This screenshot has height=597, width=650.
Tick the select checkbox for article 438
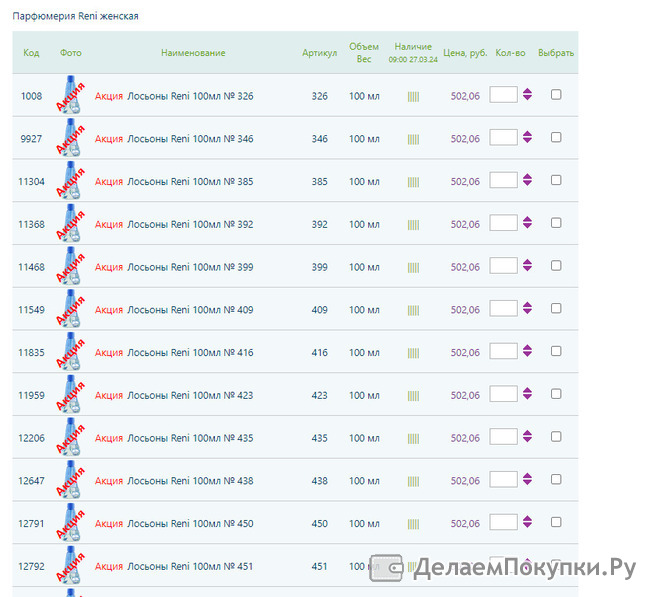556,479
